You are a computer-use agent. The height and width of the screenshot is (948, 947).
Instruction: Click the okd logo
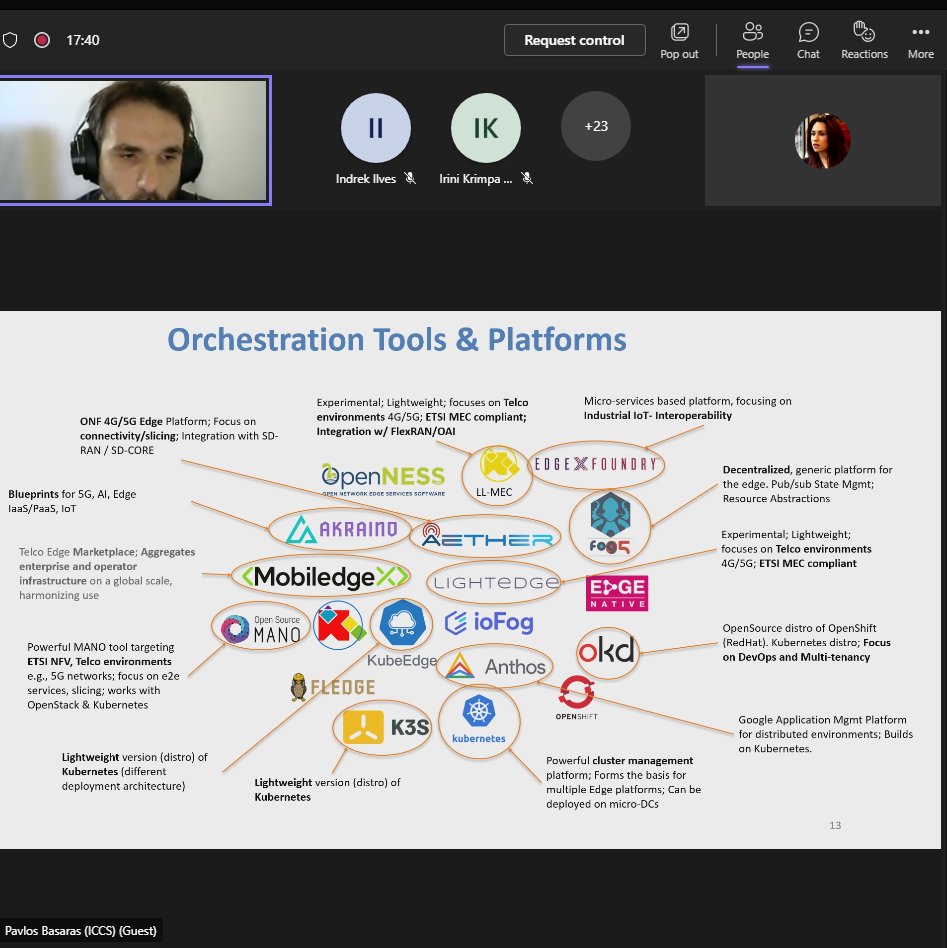(607, 652)
